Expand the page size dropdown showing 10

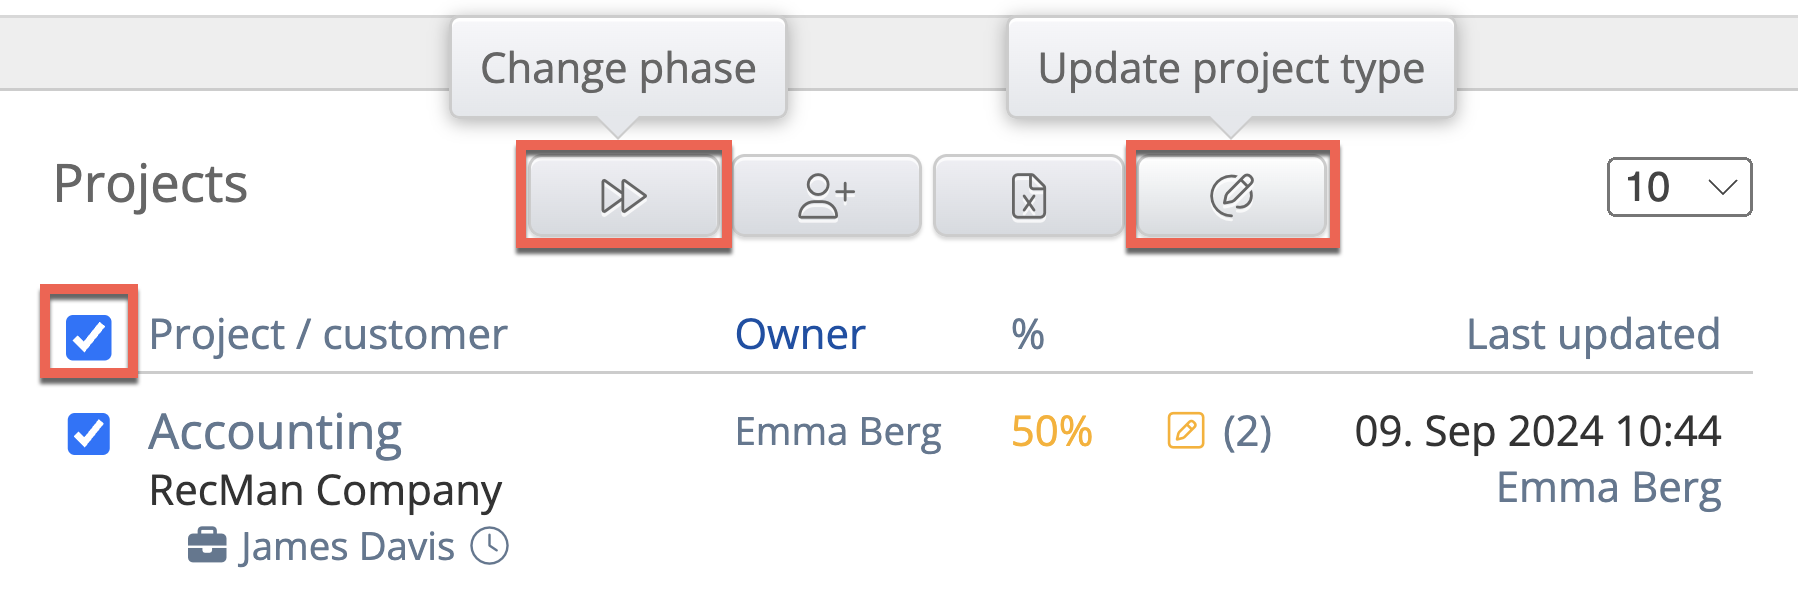tap(1679, 187)
